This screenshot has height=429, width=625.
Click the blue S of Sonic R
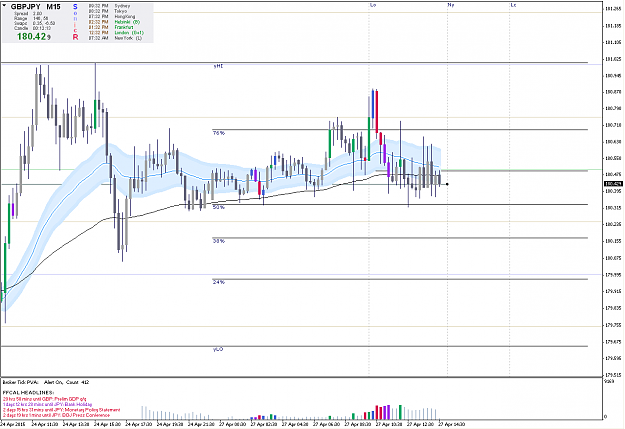pyautogui.click(x=75, y=7)
